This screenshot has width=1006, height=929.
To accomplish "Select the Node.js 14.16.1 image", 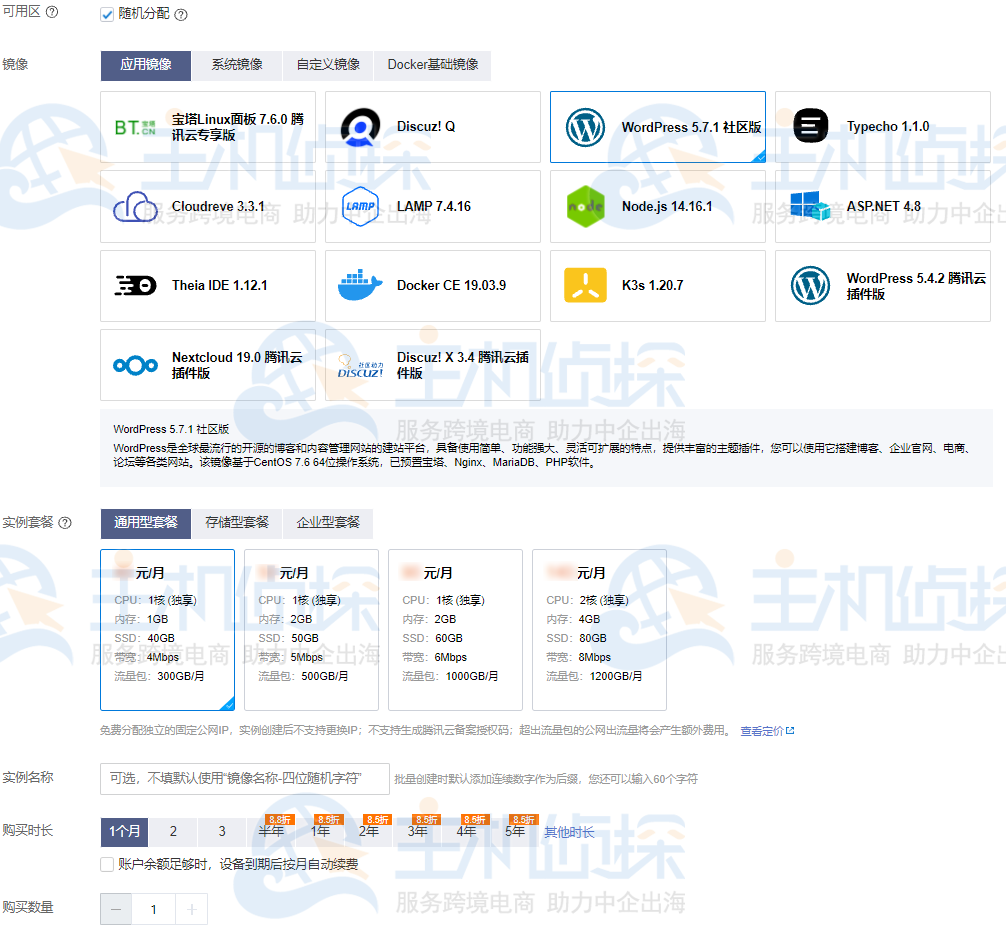I will pos(657,206).
